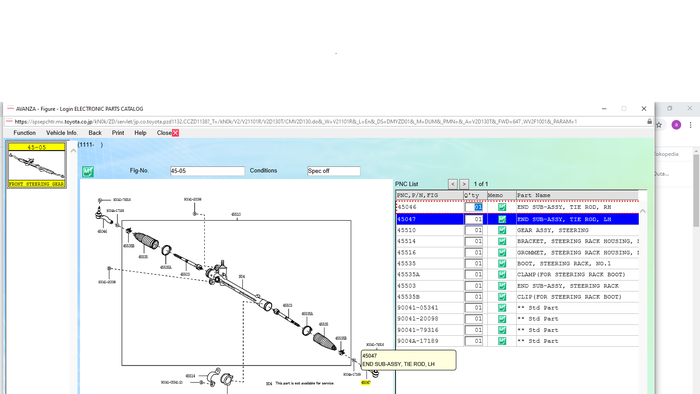Screen dimensions: 700x394
Task: Click the PNC,P/N,FIG column header
Action: (x=429, y=195)
